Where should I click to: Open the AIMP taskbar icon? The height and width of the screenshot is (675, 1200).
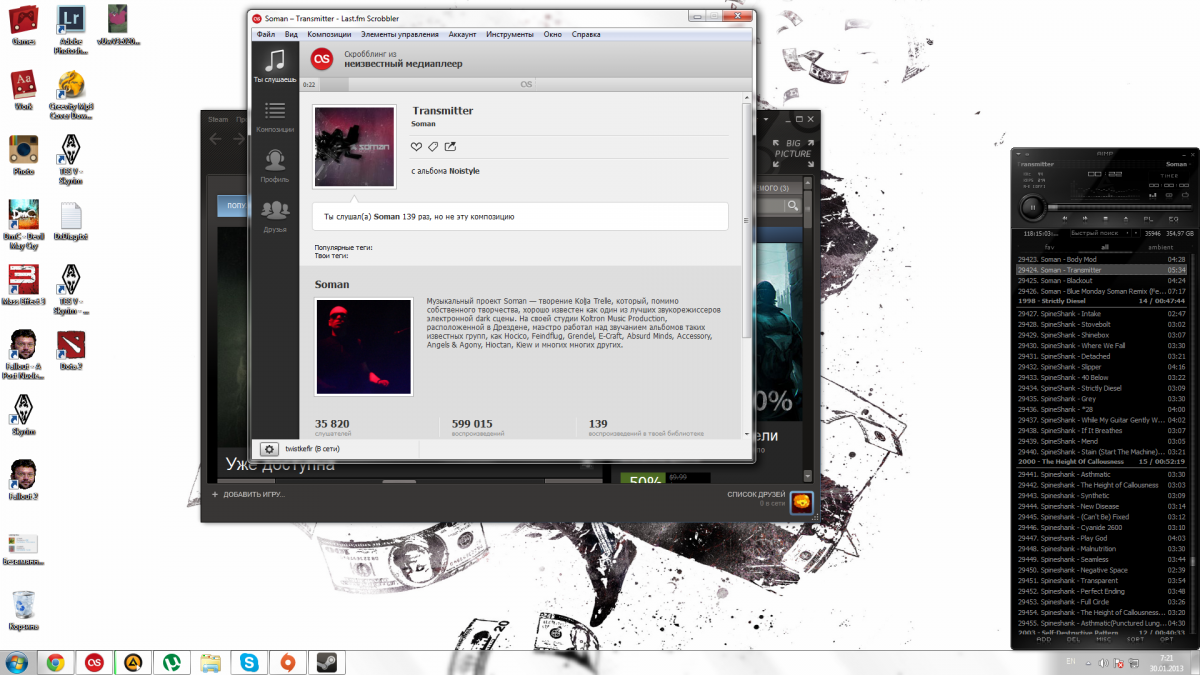coord(133,662)
